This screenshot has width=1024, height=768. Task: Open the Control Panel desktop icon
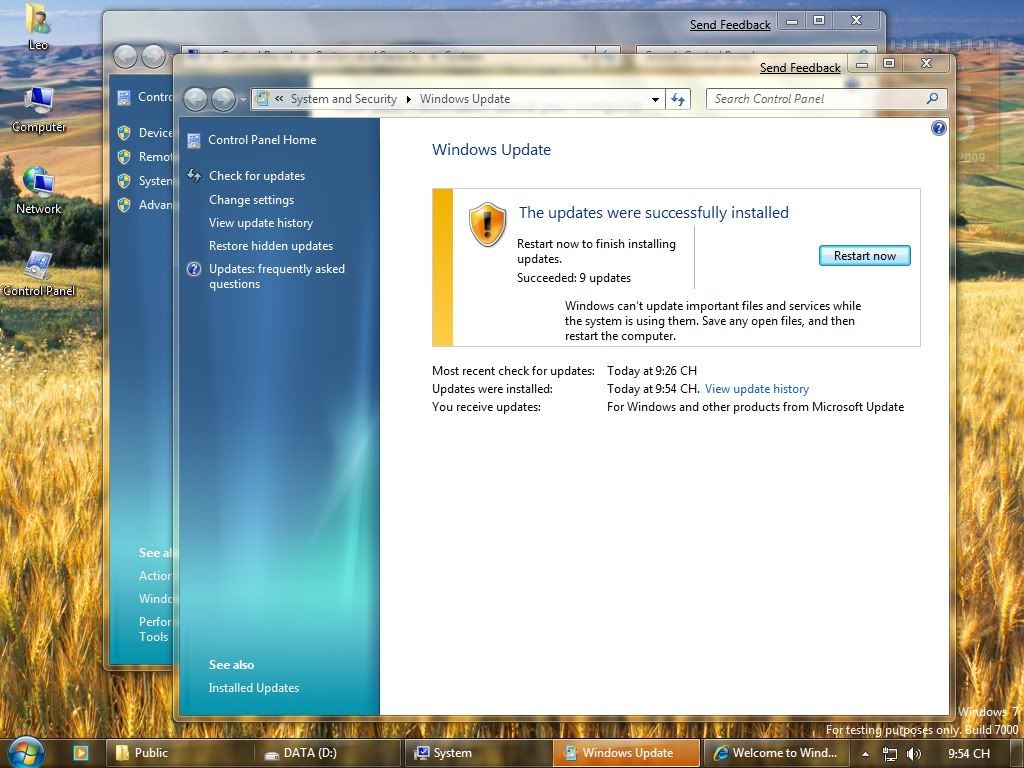(39, 272)
